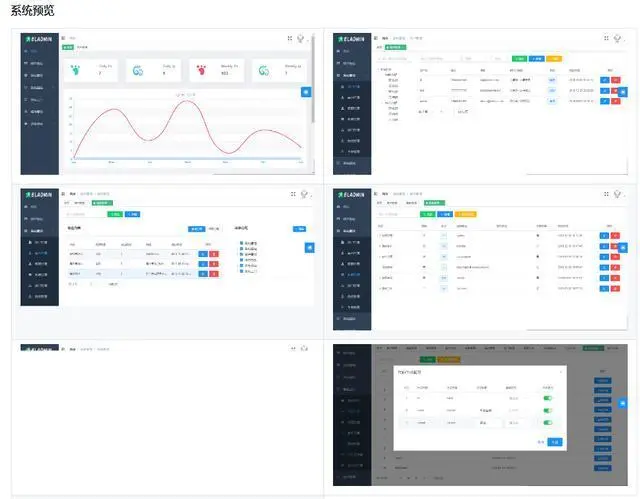Click blue floating settings button beside dashboard chart
The width and height of the screenshot is (640, 499).
click(306, 92)
